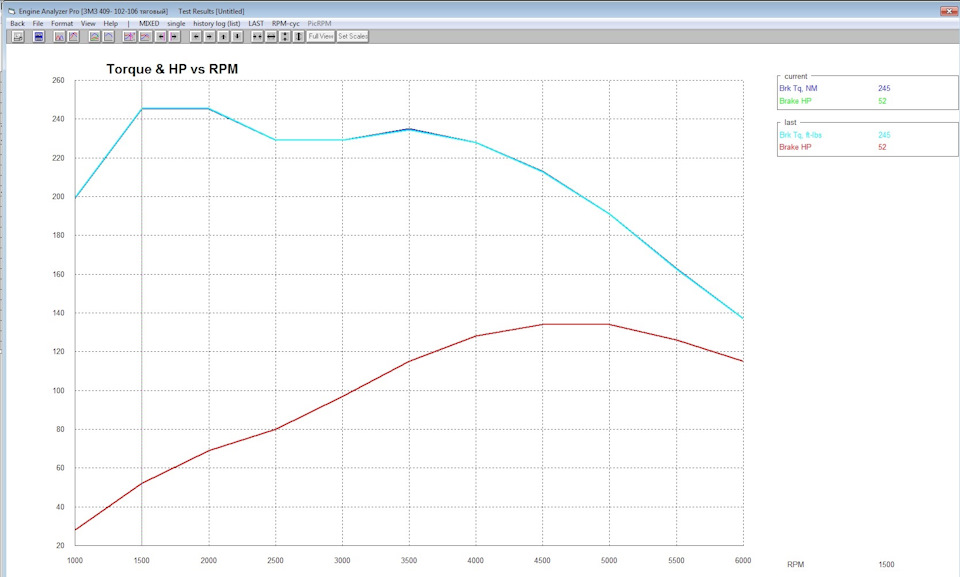Shift the graph left with the left arrow button

coord(196,37)
